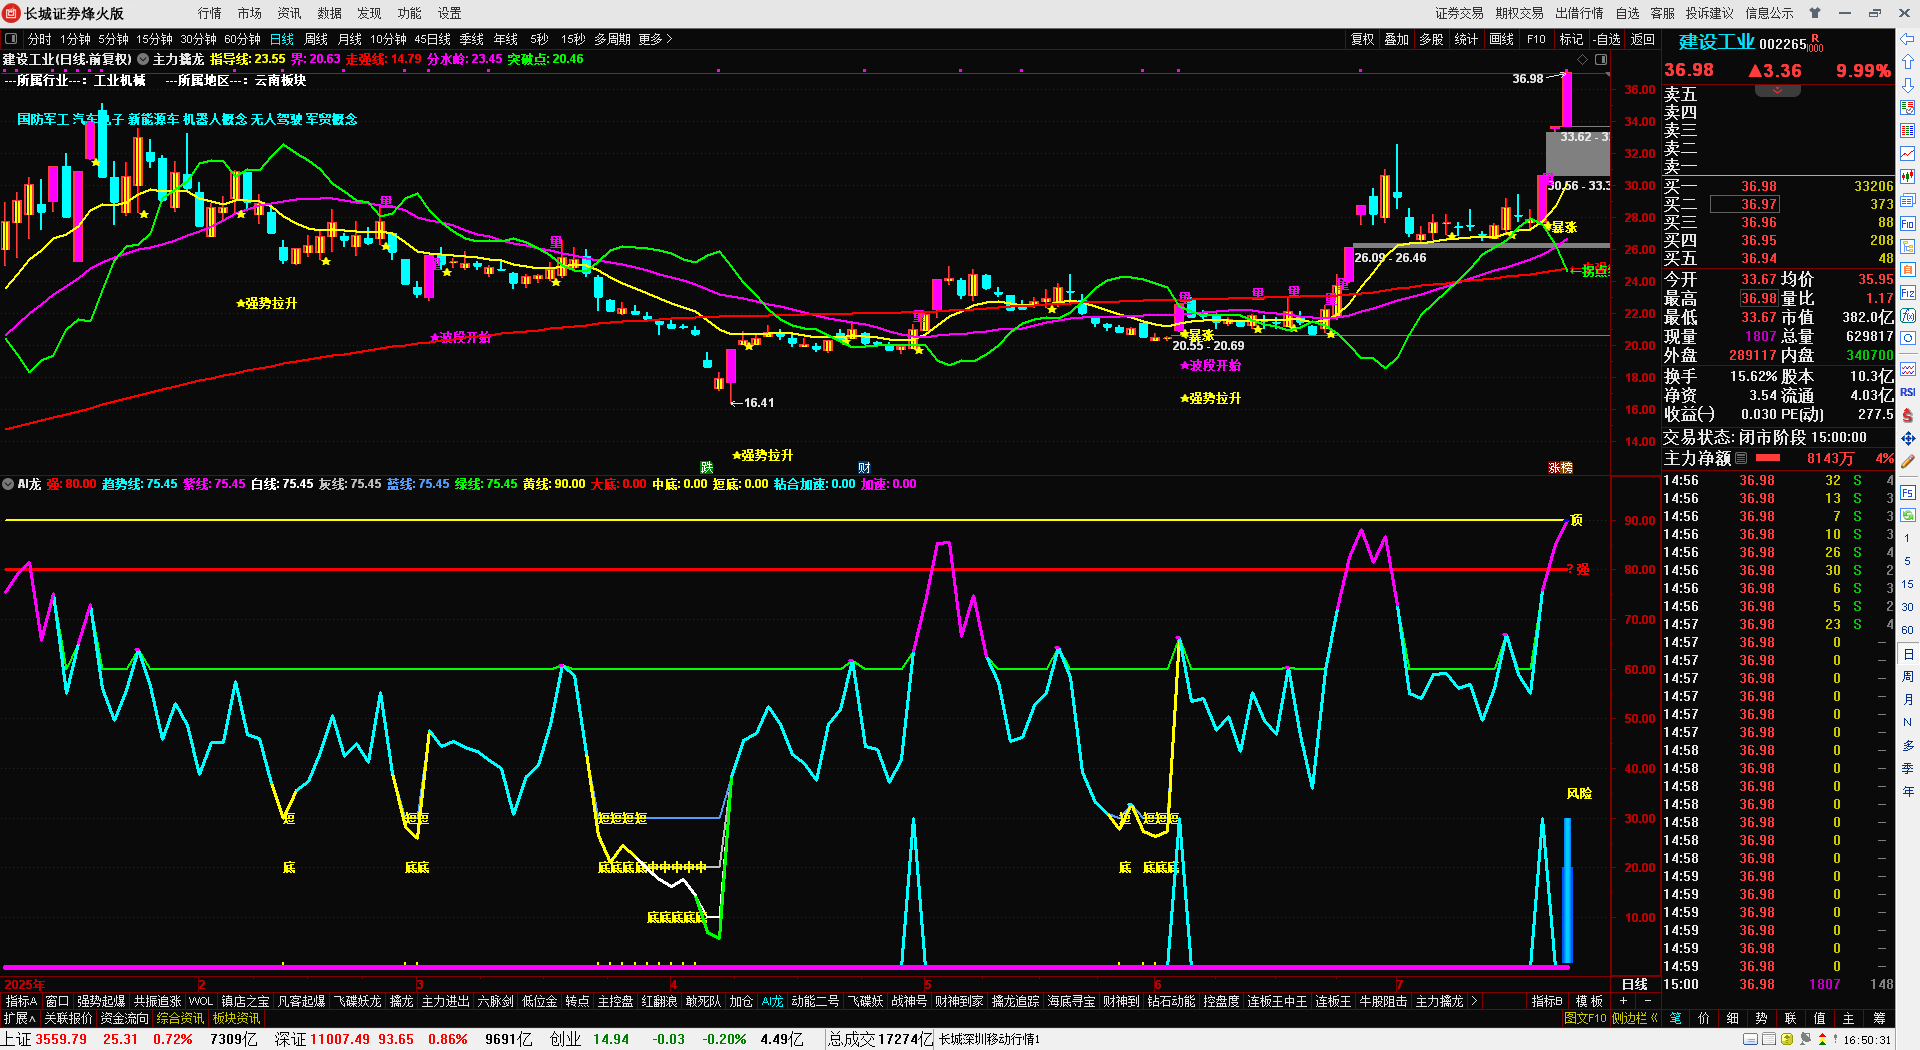This screenshot has width=1920, height=1050.
Task: Click the blue four-way move arrows icon
Action: (x=1907, y=438)
